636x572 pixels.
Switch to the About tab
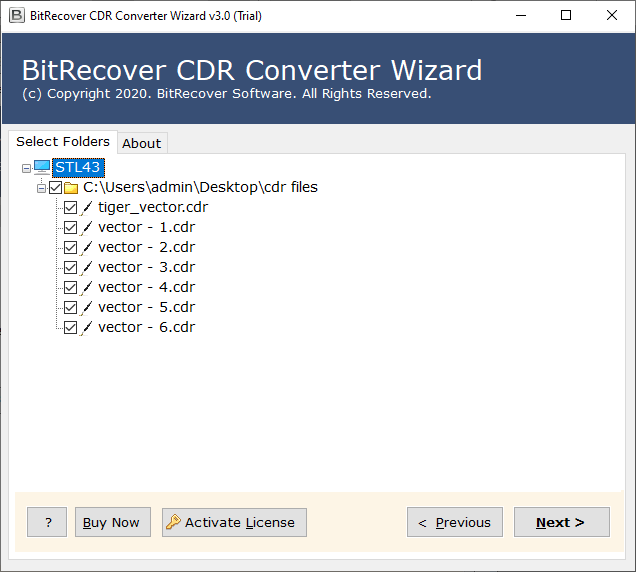point(141,143)
